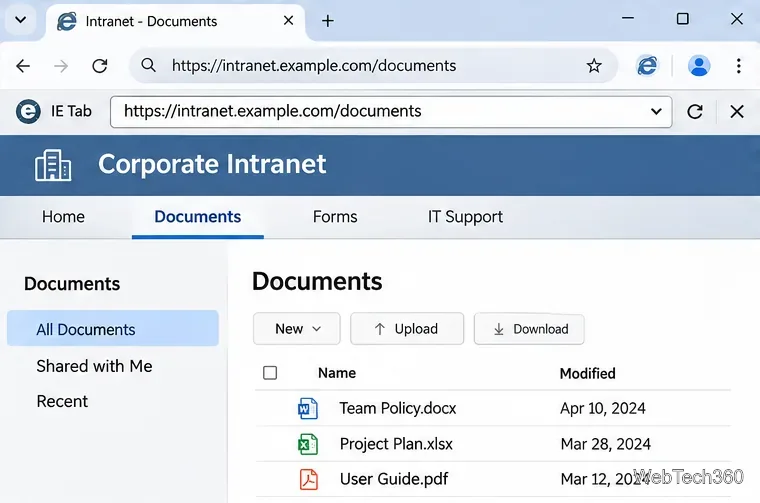Screen dimensions: 760x503
Task: Sort by the Modified column header
Action: tap(587, 373)
